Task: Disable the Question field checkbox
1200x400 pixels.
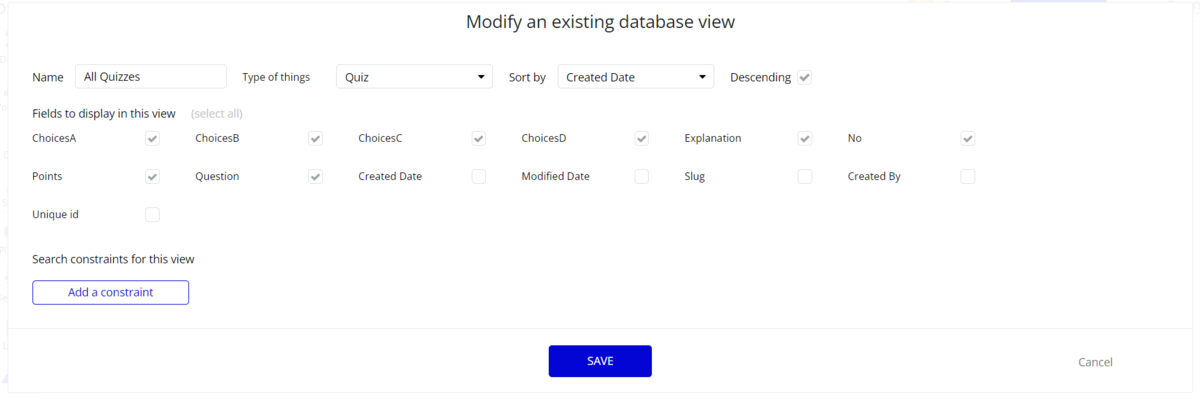Action: [x=315, y=177]
